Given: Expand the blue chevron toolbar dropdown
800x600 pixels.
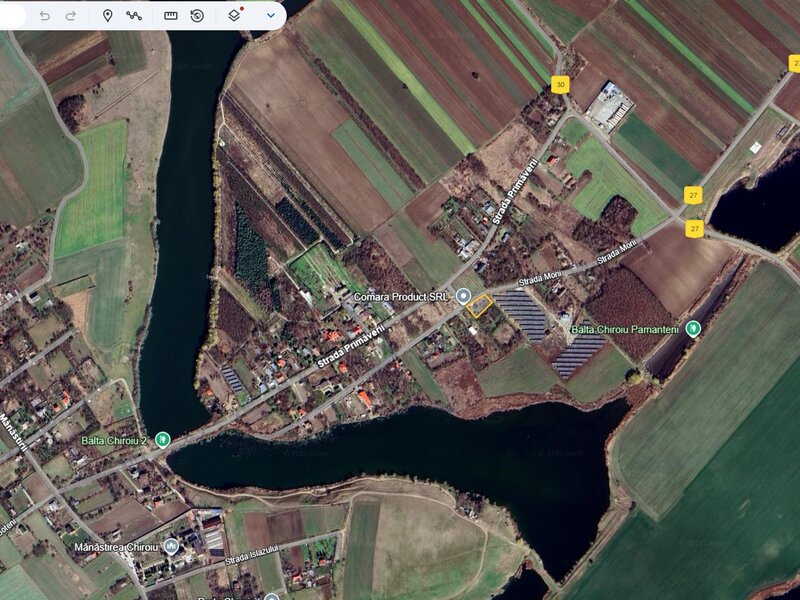Looking at the screenshot, I should 271,16.
